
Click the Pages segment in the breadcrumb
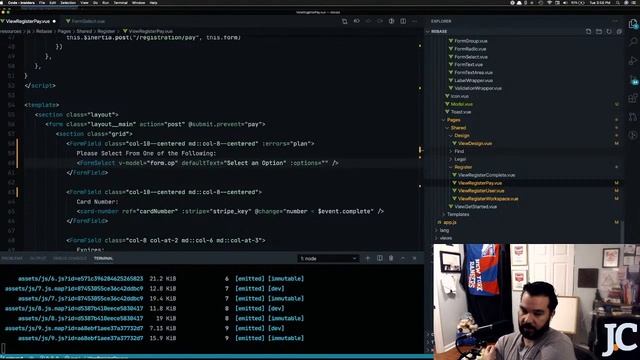(64, 31)
